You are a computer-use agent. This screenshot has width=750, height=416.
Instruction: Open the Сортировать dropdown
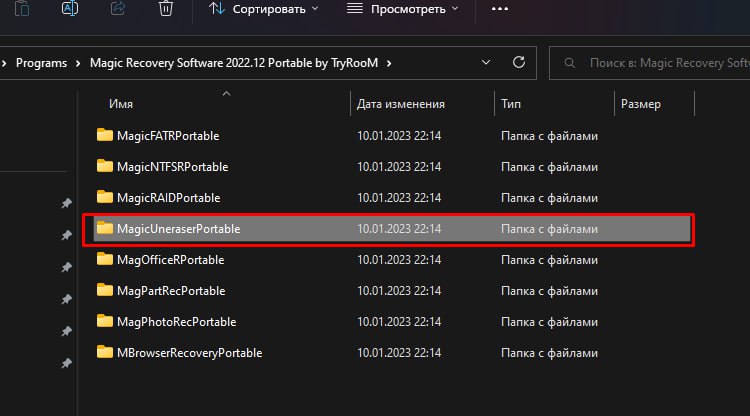pyautogui.click(x=264, y=9)
